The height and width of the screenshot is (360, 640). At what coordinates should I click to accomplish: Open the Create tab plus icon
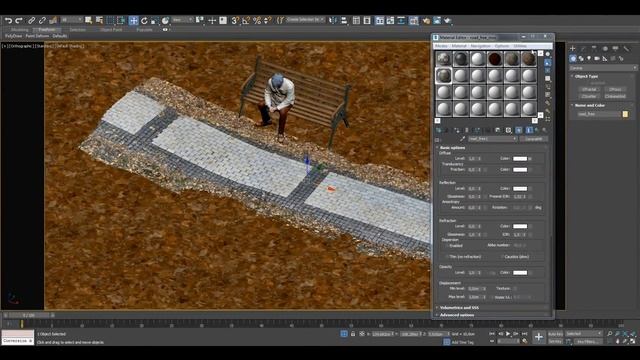pos(573,49)
